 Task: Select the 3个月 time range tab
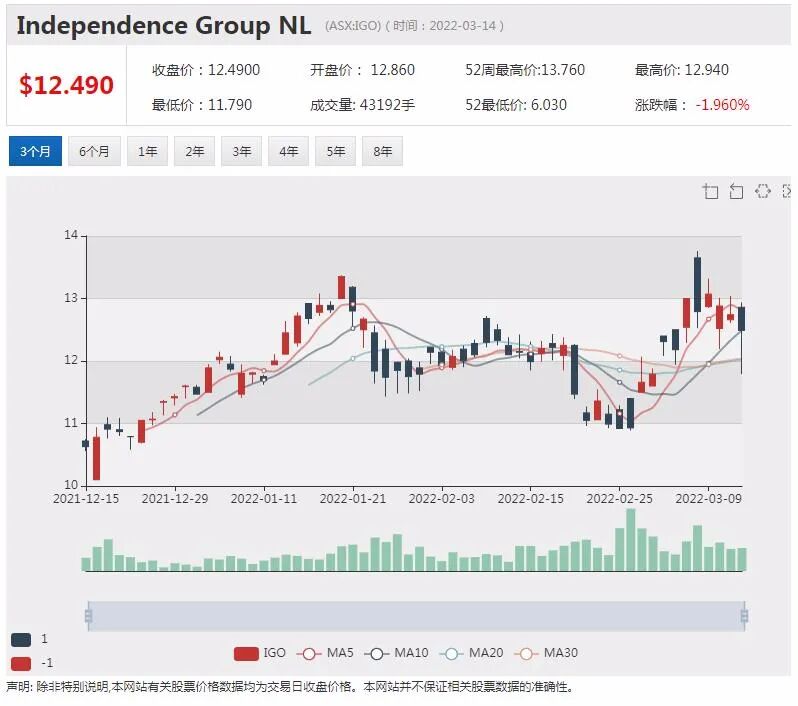coord(35,151)
